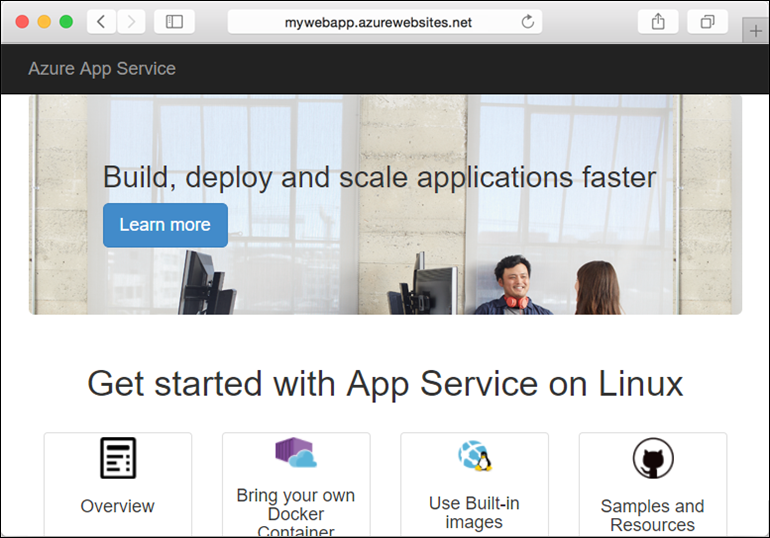Click the GitHub octocat icon
Image resolution: width=770 pixels, height=538 pixels.
coord(653,458)
